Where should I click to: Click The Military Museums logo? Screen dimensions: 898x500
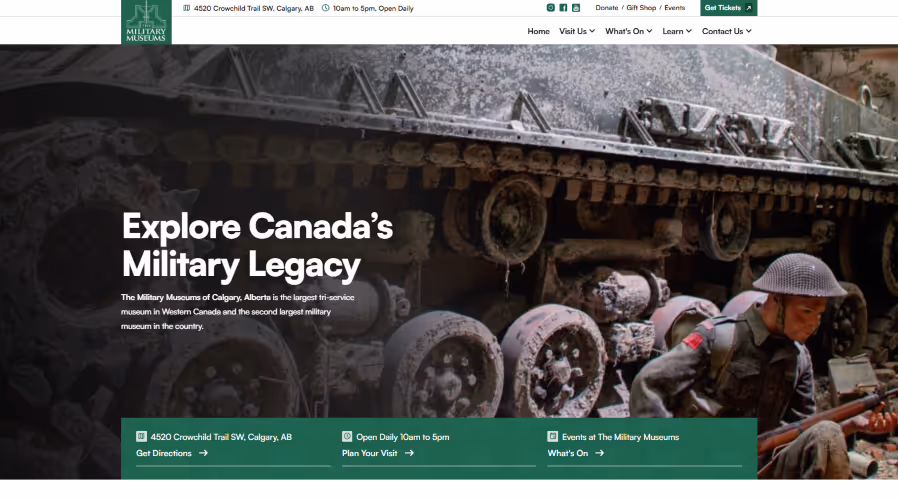click(x=146, y=22)
